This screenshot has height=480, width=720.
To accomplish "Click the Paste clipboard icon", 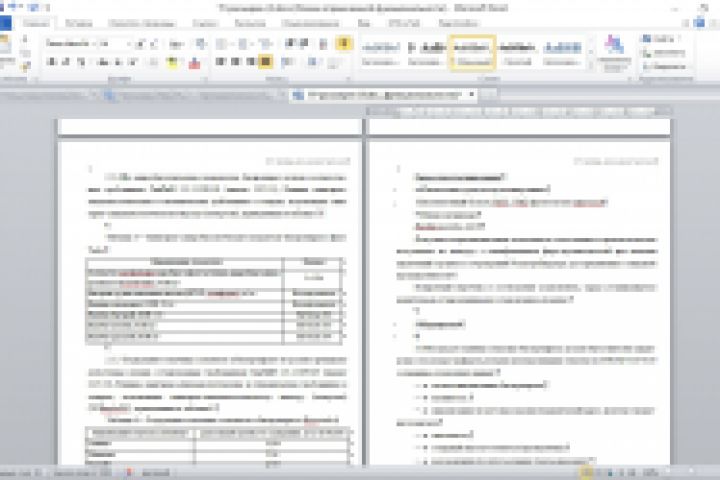I will pos(5,46).
